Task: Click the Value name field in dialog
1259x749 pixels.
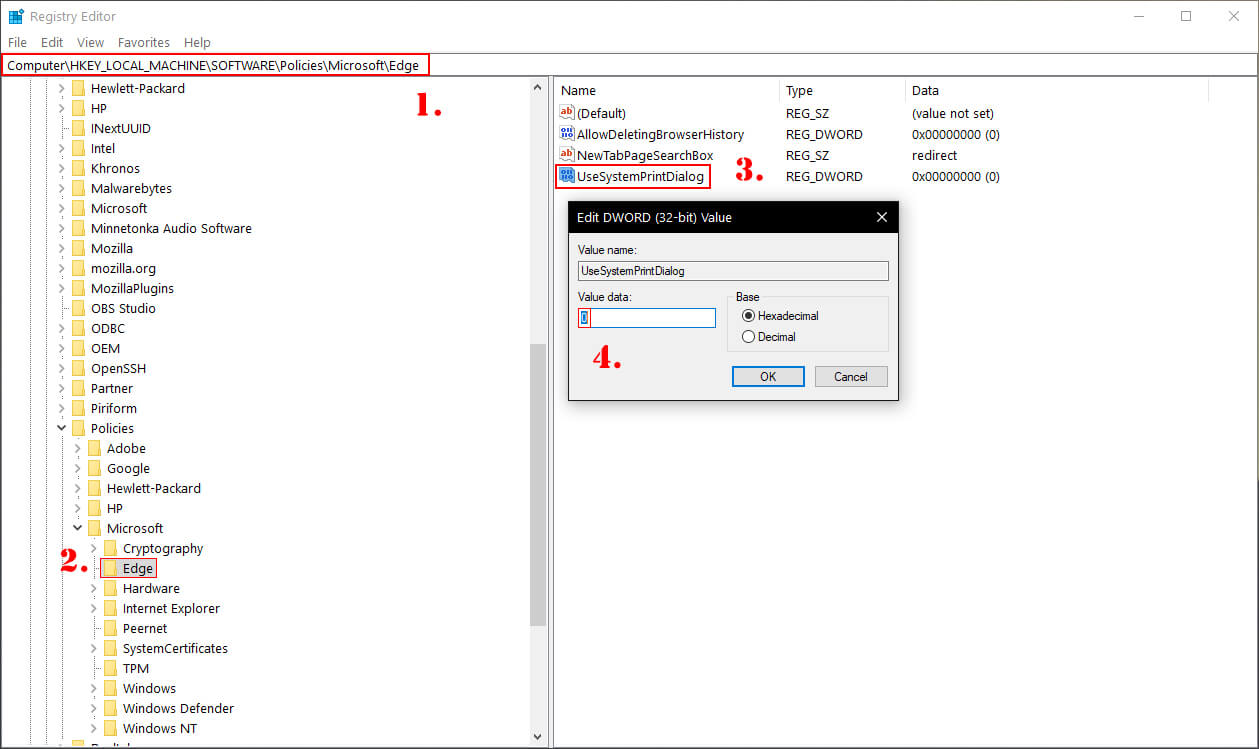Action: coord(733,270)
